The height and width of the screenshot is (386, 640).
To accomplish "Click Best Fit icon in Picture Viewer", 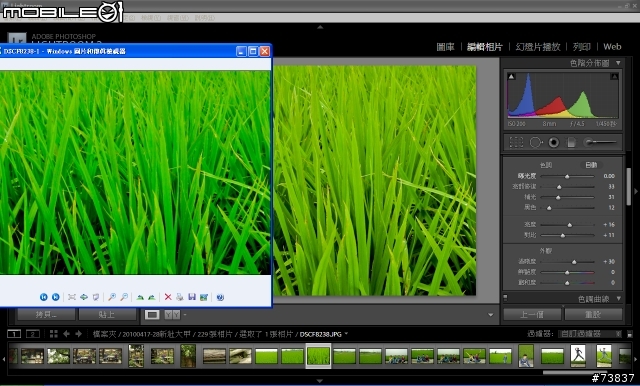I will (x=72, y=297).
